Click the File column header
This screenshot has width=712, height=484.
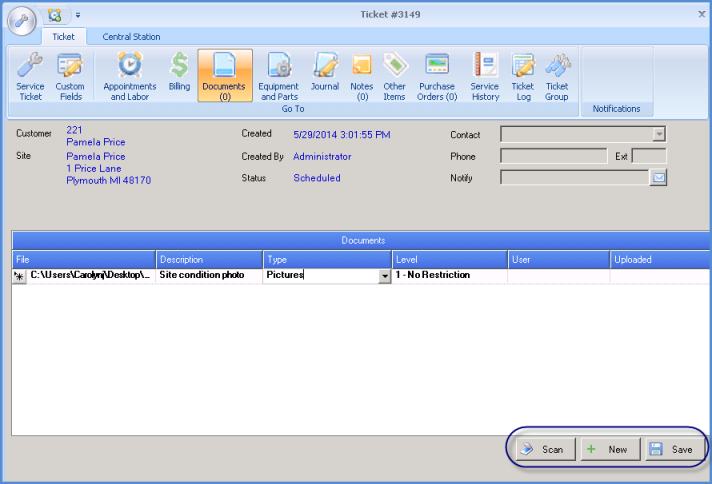84,260
